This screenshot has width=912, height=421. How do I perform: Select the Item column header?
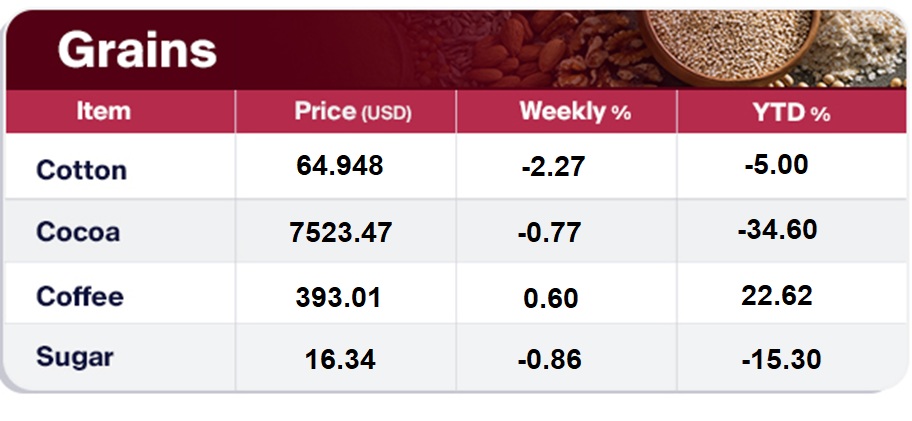click(103, 111)
